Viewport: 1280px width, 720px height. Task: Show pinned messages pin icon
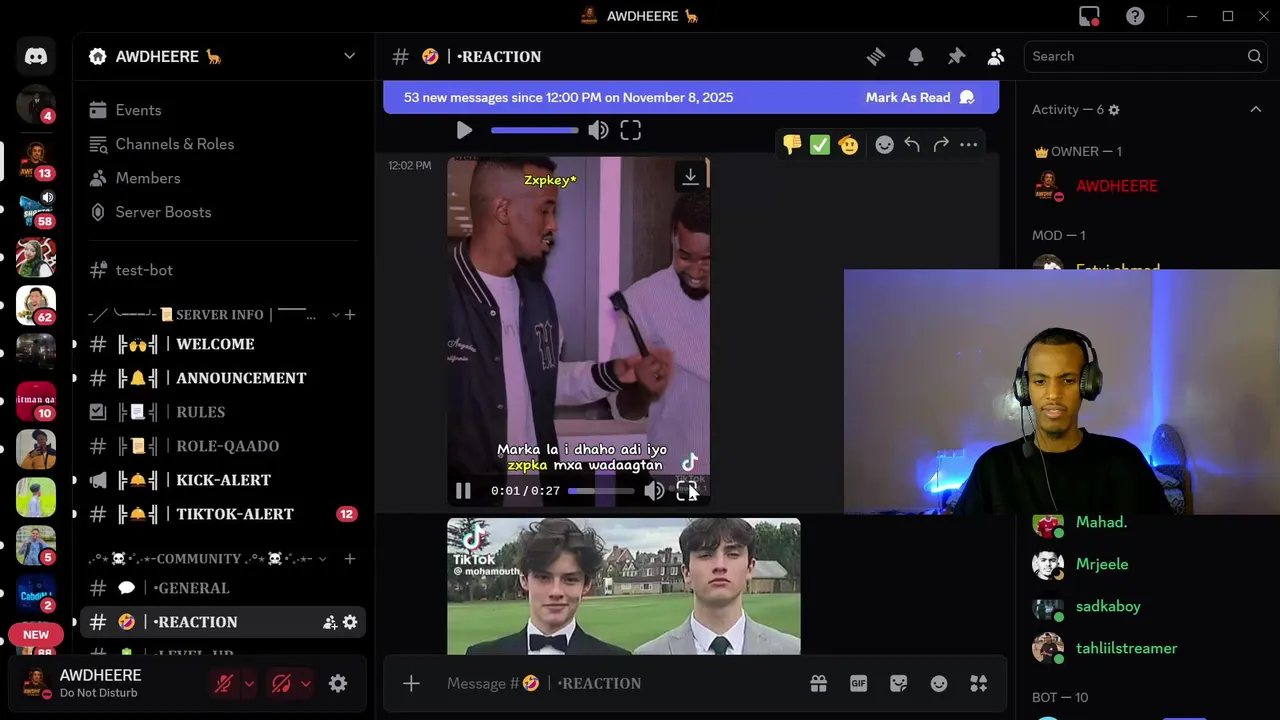click(x=956, y=57)
